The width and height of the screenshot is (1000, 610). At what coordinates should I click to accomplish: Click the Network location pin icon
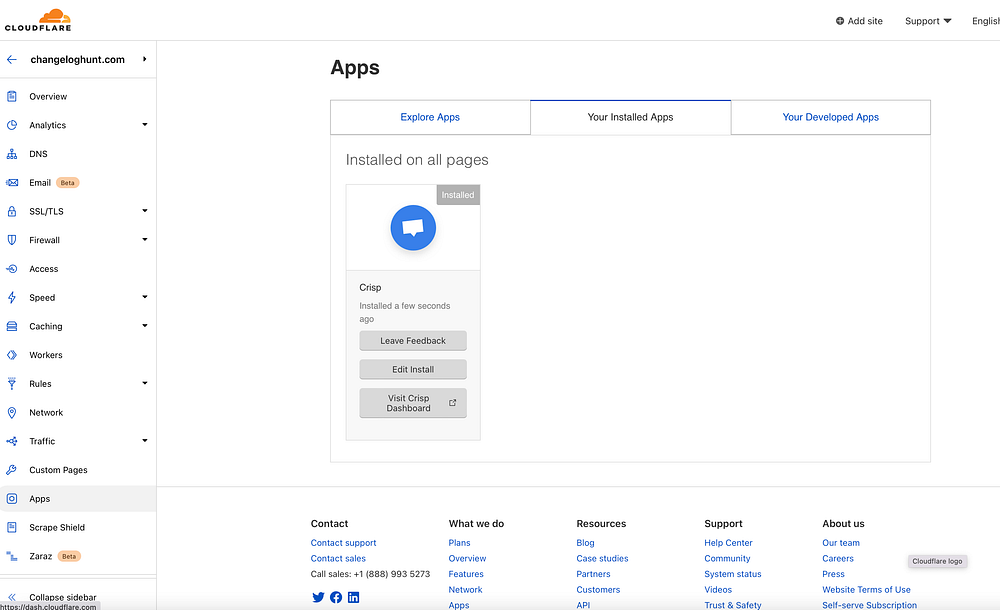point(11,412)
